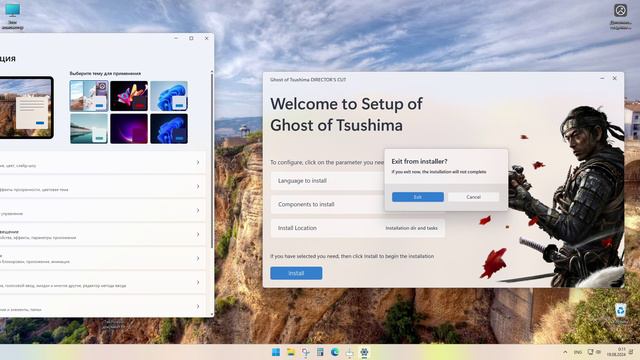Click 'Installation dir and tasks' text
The width and height of the screenshot is (640, 360).
pyautogui.click(x=411, y=228)
